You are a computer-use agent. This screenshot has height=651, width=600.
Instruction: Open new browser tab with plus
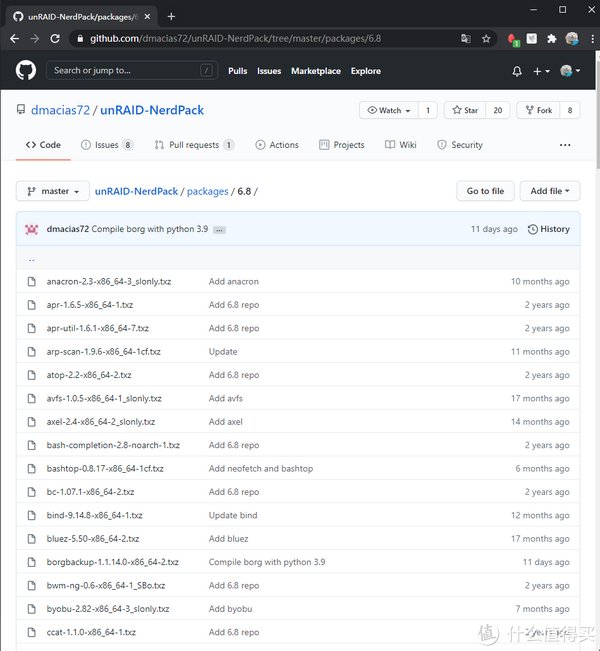point(171,16)
